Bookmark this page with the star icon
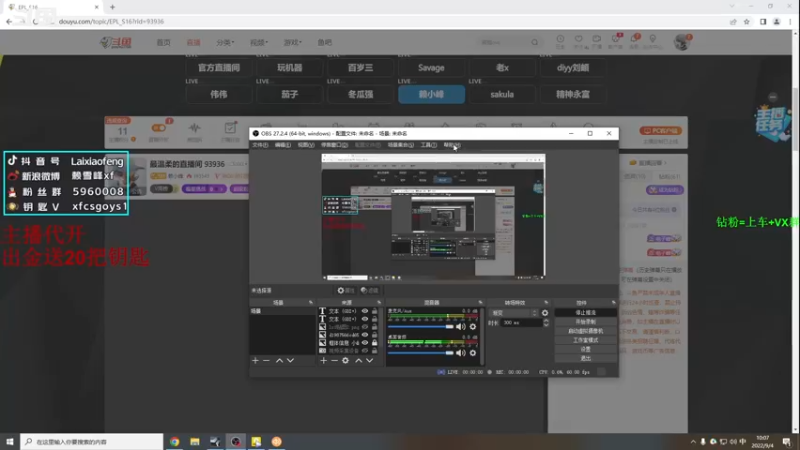The height and width of the screenshot is (450, 800). coord(746,21)
